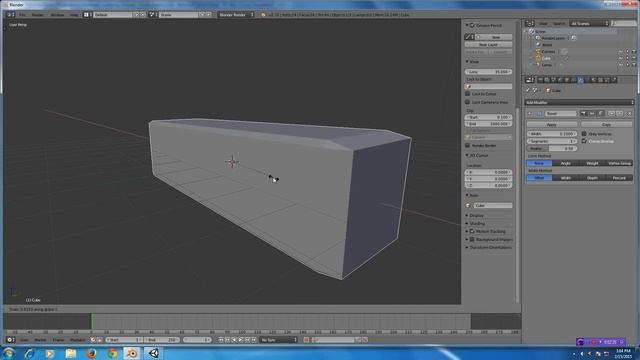Select RenderLayers item in the outliner
This screenshot has height=360, width=640.
point(553,38)
